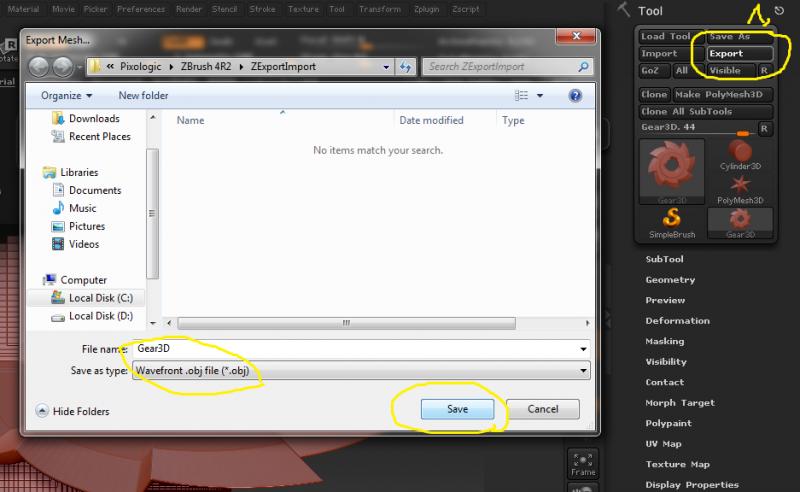Adjust the Gear3D tool count slider
800x492 pixels.
(x=698, y=128)
